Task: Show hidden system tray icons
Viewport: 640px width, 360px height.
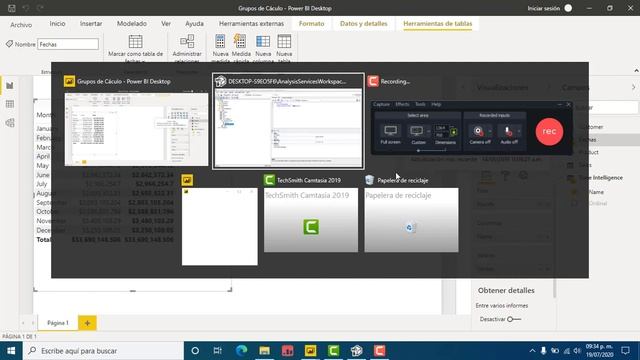Action: (x=532, y=351)
